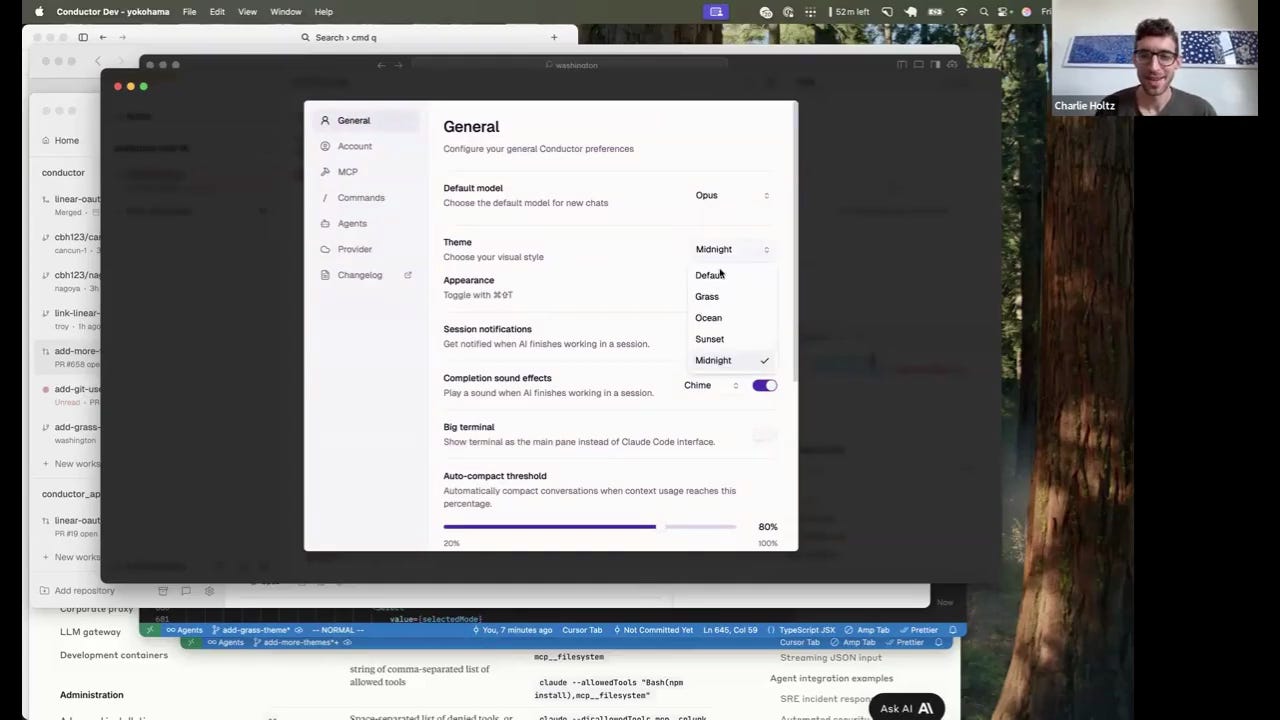This screenshot has height=720, width=1280.
Task: Click Not Committed Yet in status bar
Action: pos(652,630)
